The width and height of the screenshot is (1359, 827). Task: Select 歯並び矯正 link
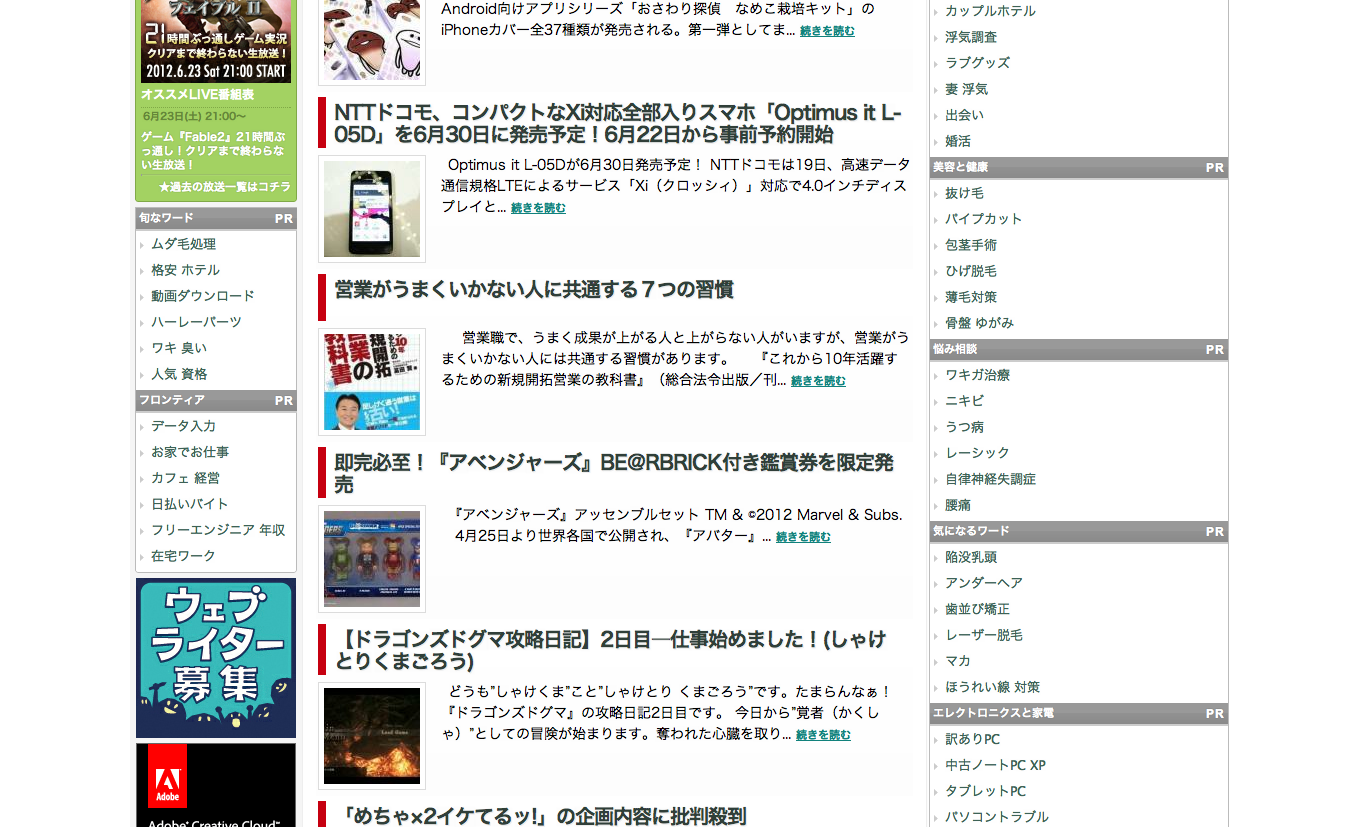[x=977, y=609]
